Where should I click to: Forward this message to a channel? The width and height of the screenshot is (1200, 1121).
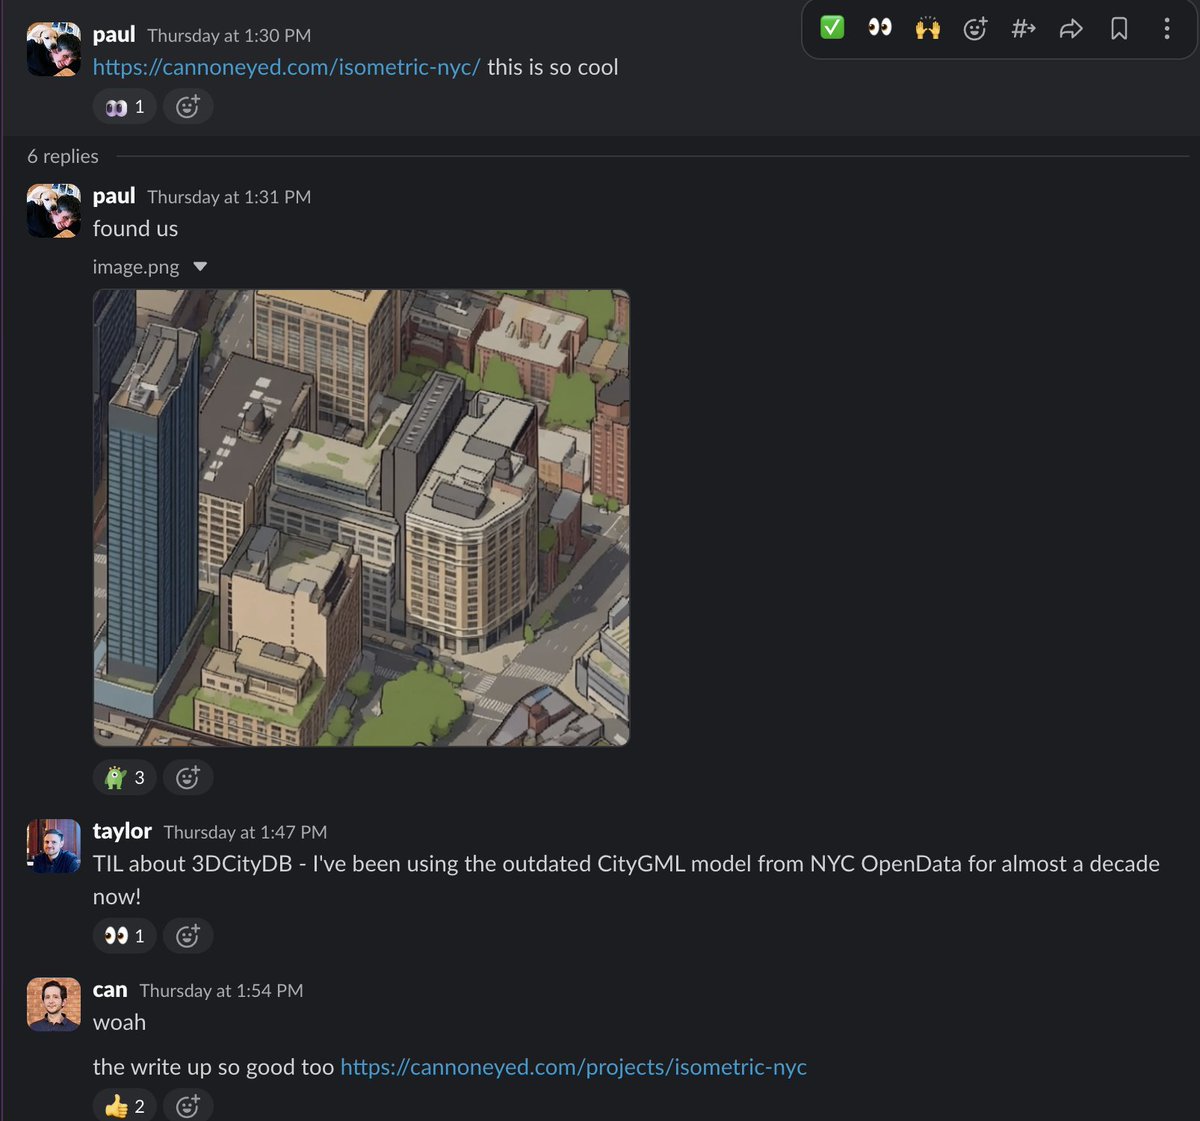[x=1023, y=28]
